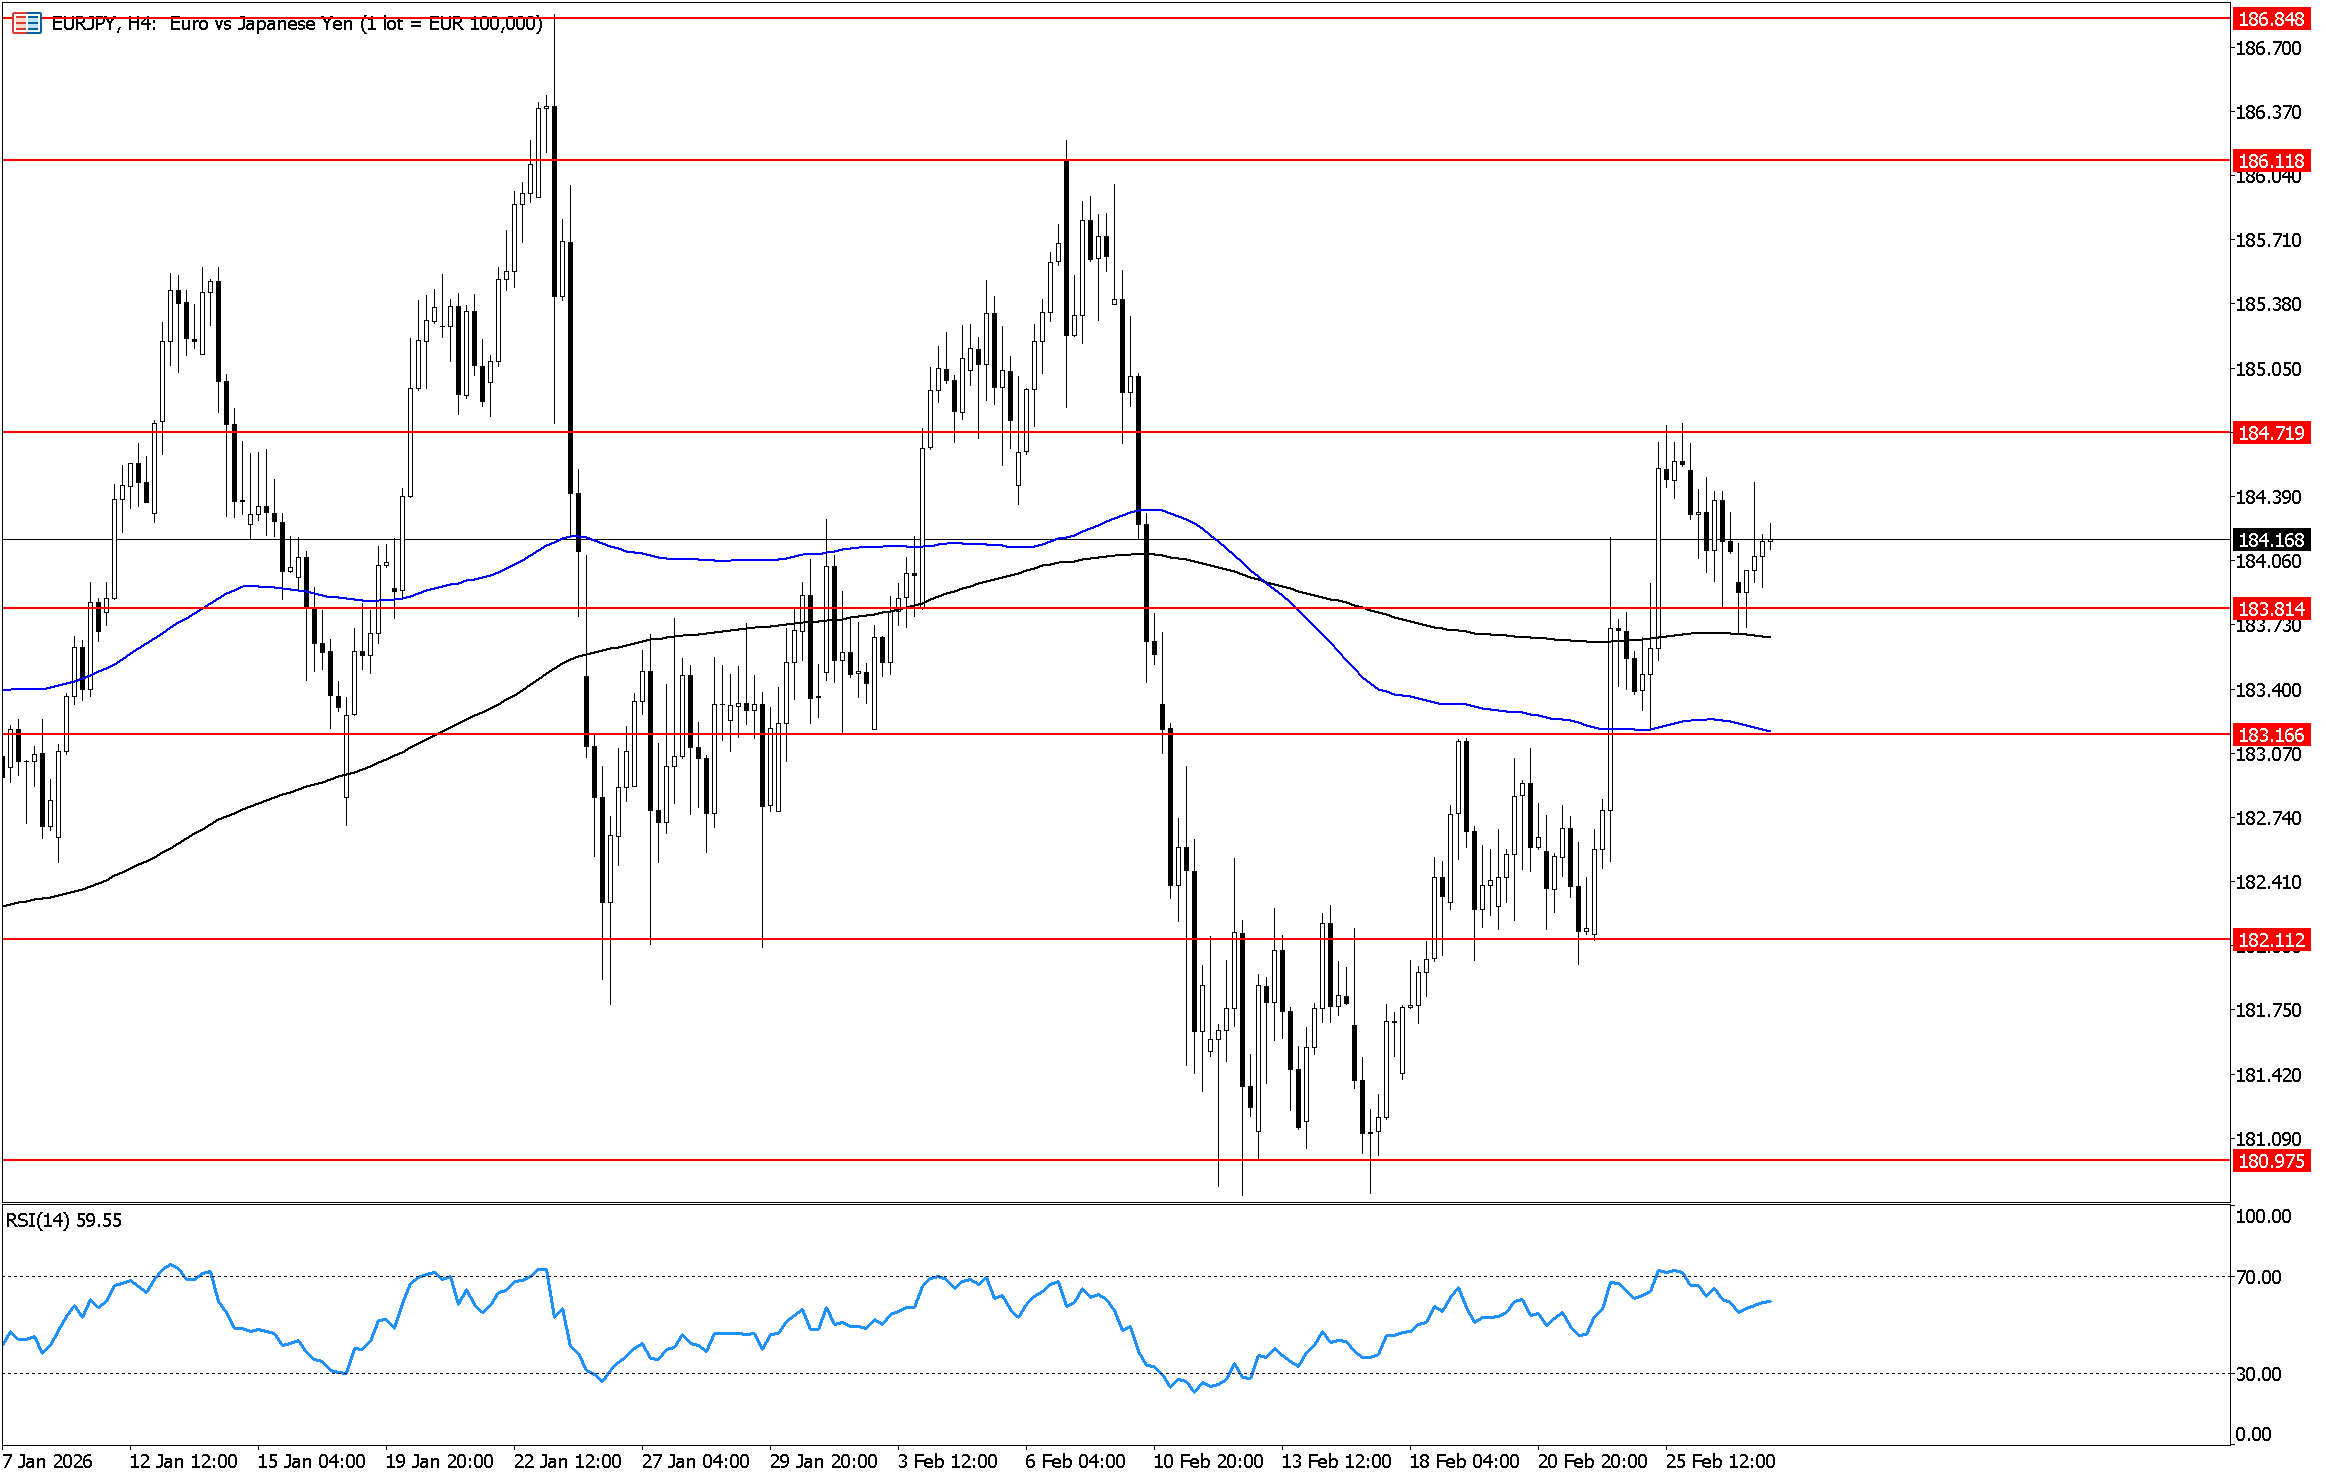Click the 184.719 resistance level label
The width and height of the screenshot is (2326, 1478).
click(2270, 432)
